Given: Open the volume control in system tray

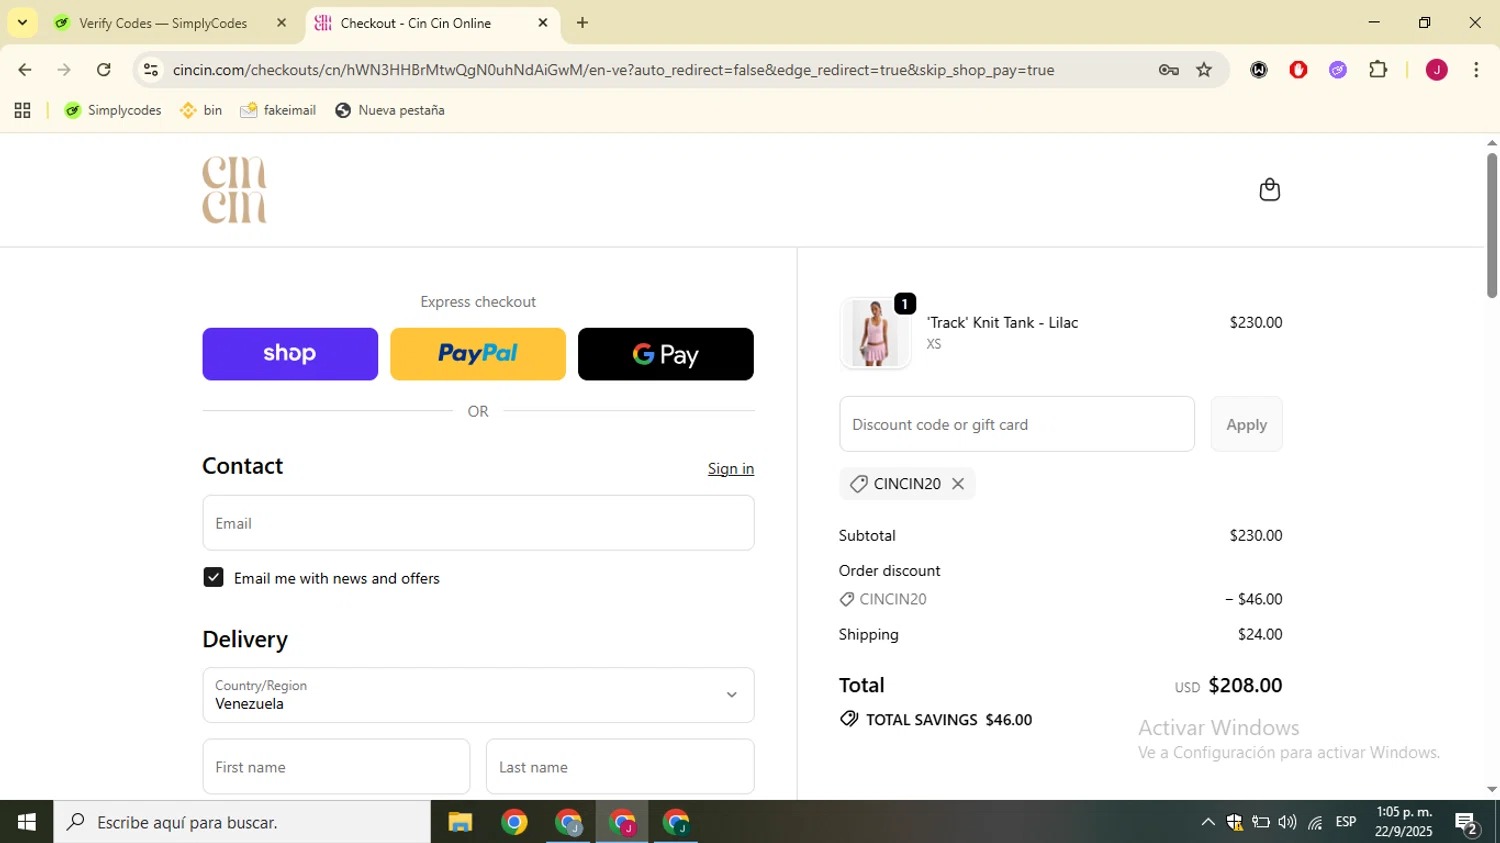Looking at the screenshot, I should [x=1287, y=822].
